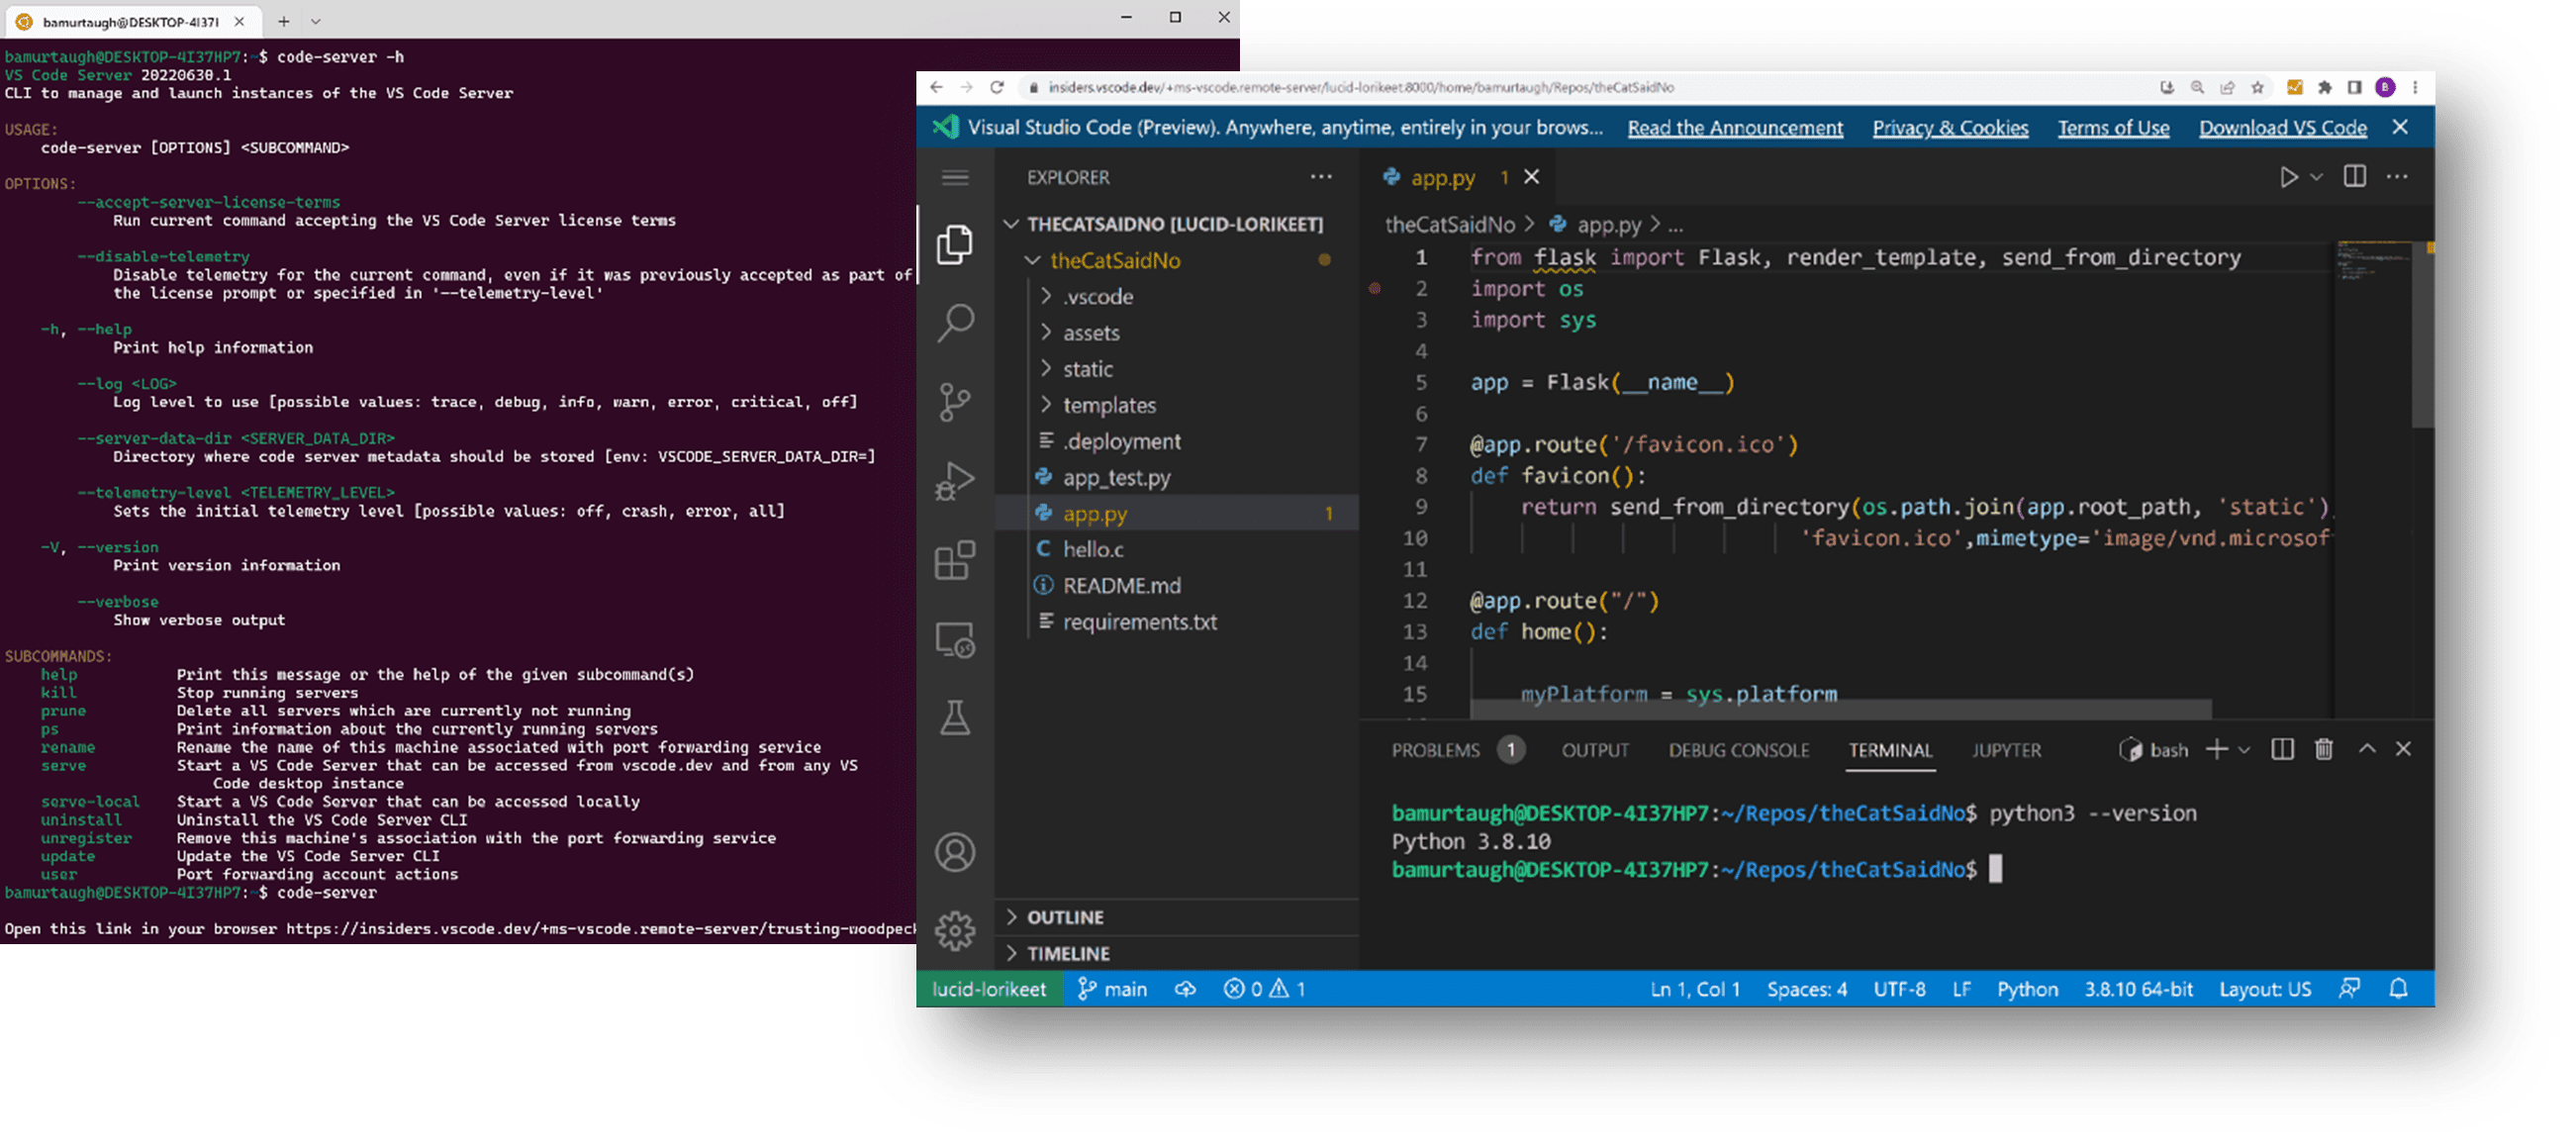Toggle the breakpoint on line 2
Screen dimensions: 2576x1148
[x=1375, y=289]
